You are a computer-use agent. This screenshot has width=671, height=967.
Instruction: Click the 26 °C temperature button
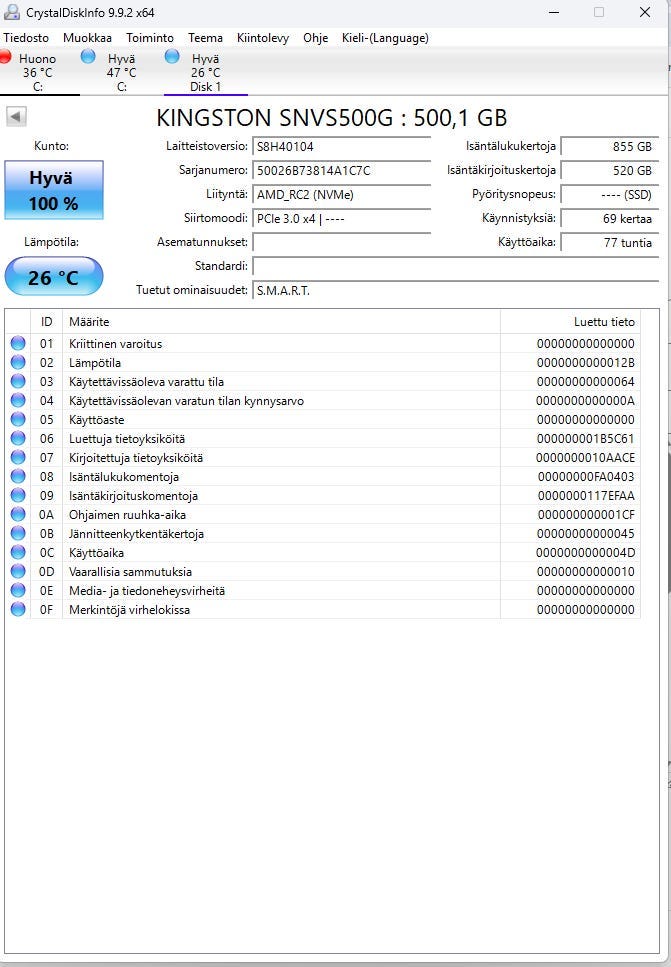point(54,277)
